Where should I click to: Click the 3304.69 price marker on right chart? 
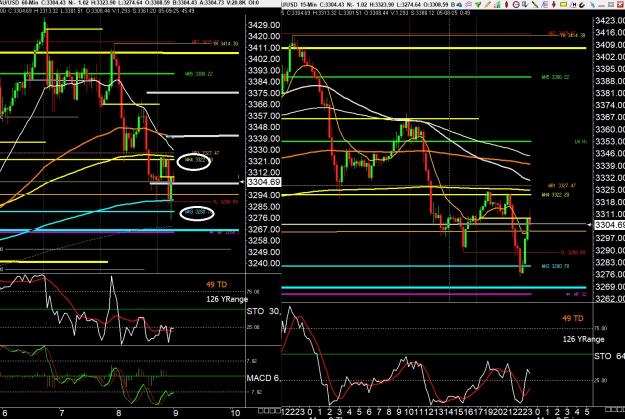609,225
